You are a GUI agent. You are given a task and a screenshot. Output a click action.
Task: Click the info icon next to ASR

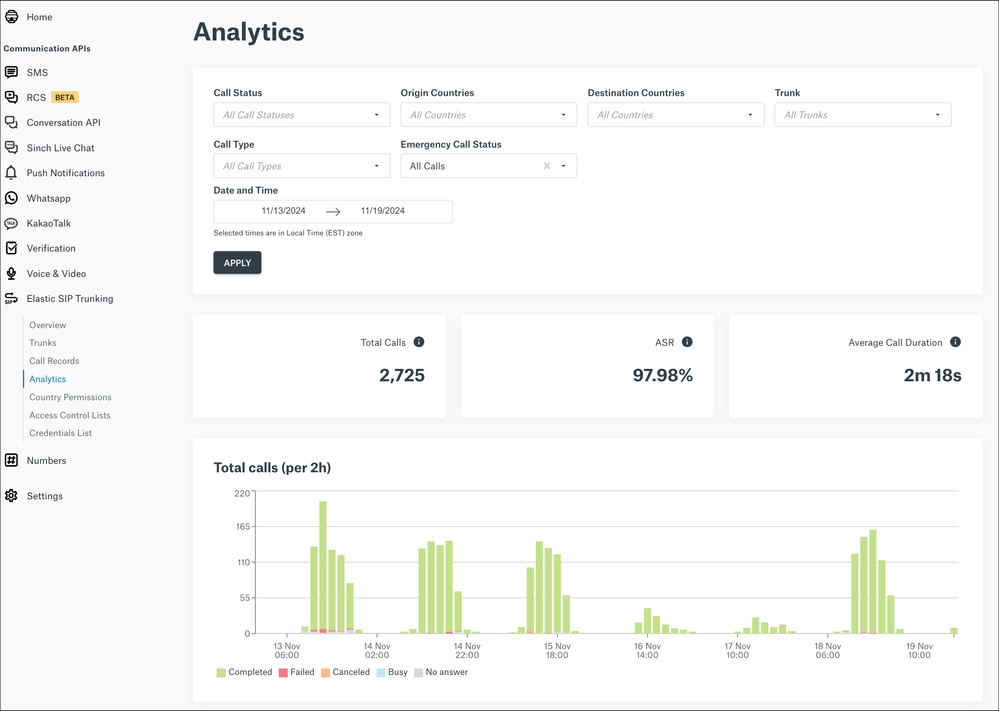pyautogui.click(x=687, y=342)
